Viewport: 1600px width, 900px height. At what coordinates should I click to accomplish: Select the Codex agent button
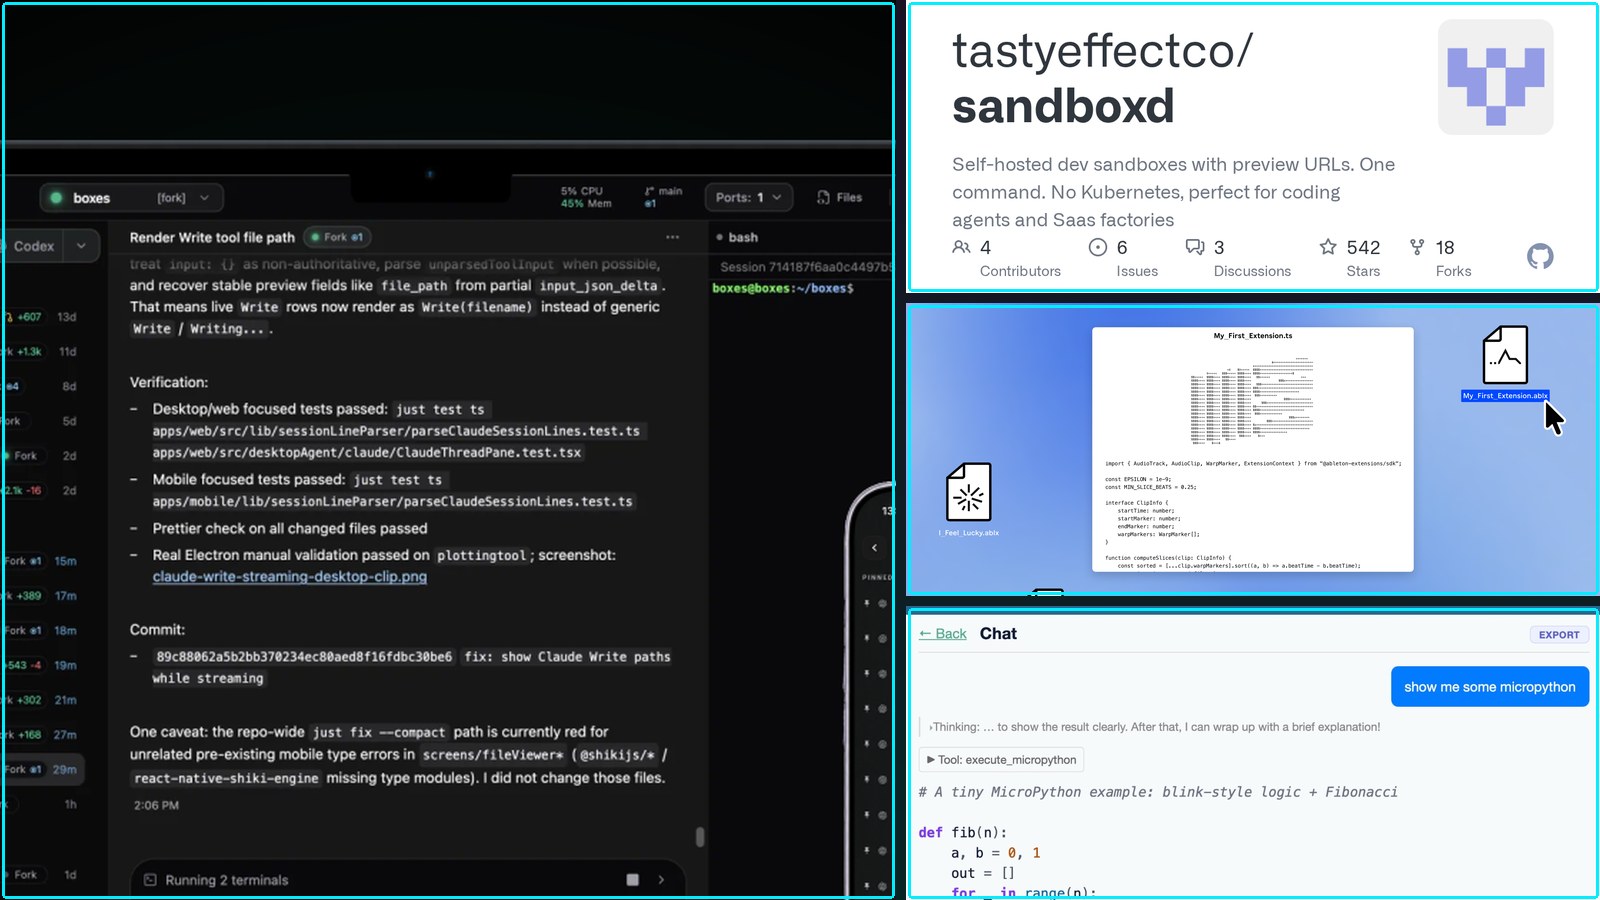(x=33, y=246)
